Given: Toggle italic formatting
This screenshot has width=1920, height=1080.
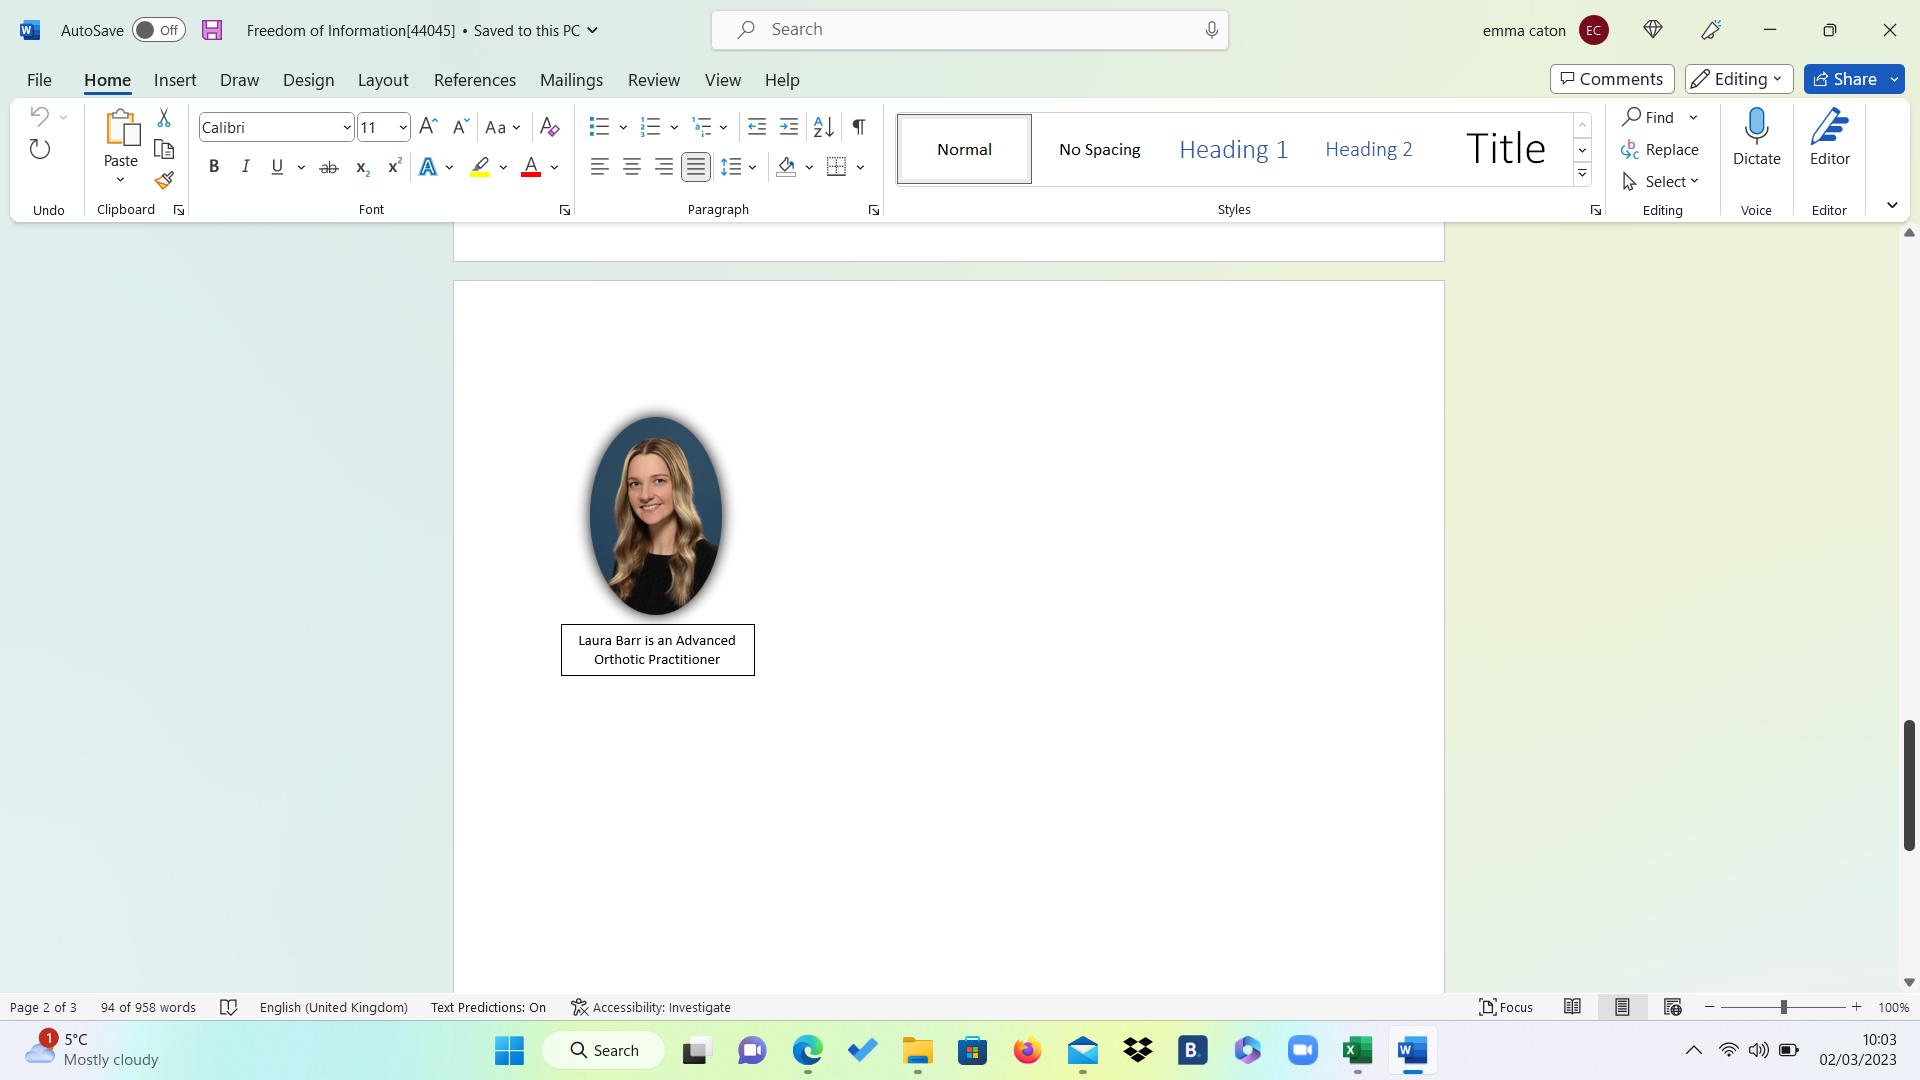Looking at the screenshot, I should [x=245, y=167].
